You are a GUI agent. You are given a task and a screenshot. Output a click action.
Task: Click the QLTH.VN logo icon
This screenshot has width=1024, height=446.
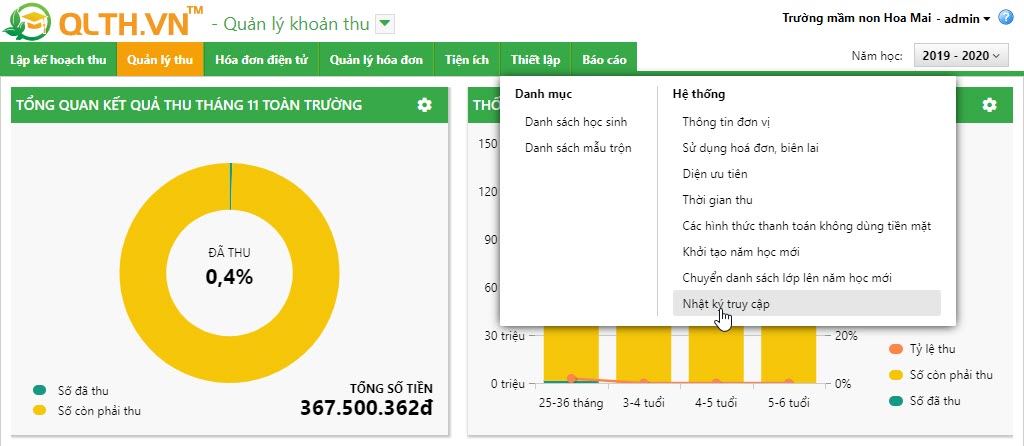(28, 23)
